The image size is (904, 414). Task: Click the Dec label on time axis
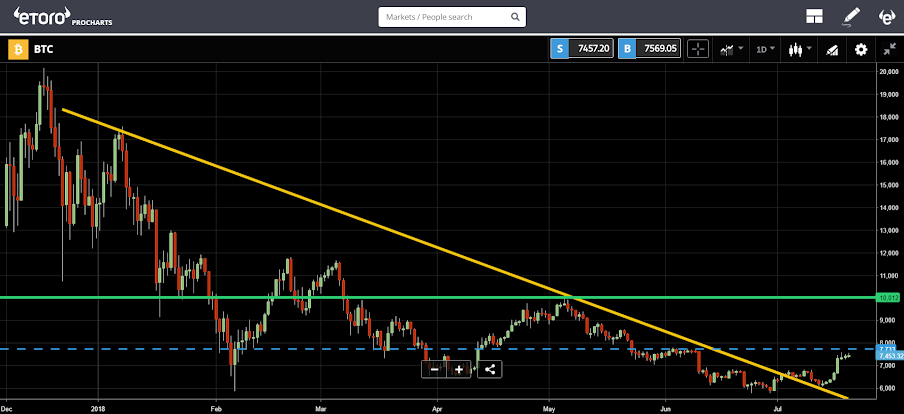pyautogui.click(x=8, y=408)
